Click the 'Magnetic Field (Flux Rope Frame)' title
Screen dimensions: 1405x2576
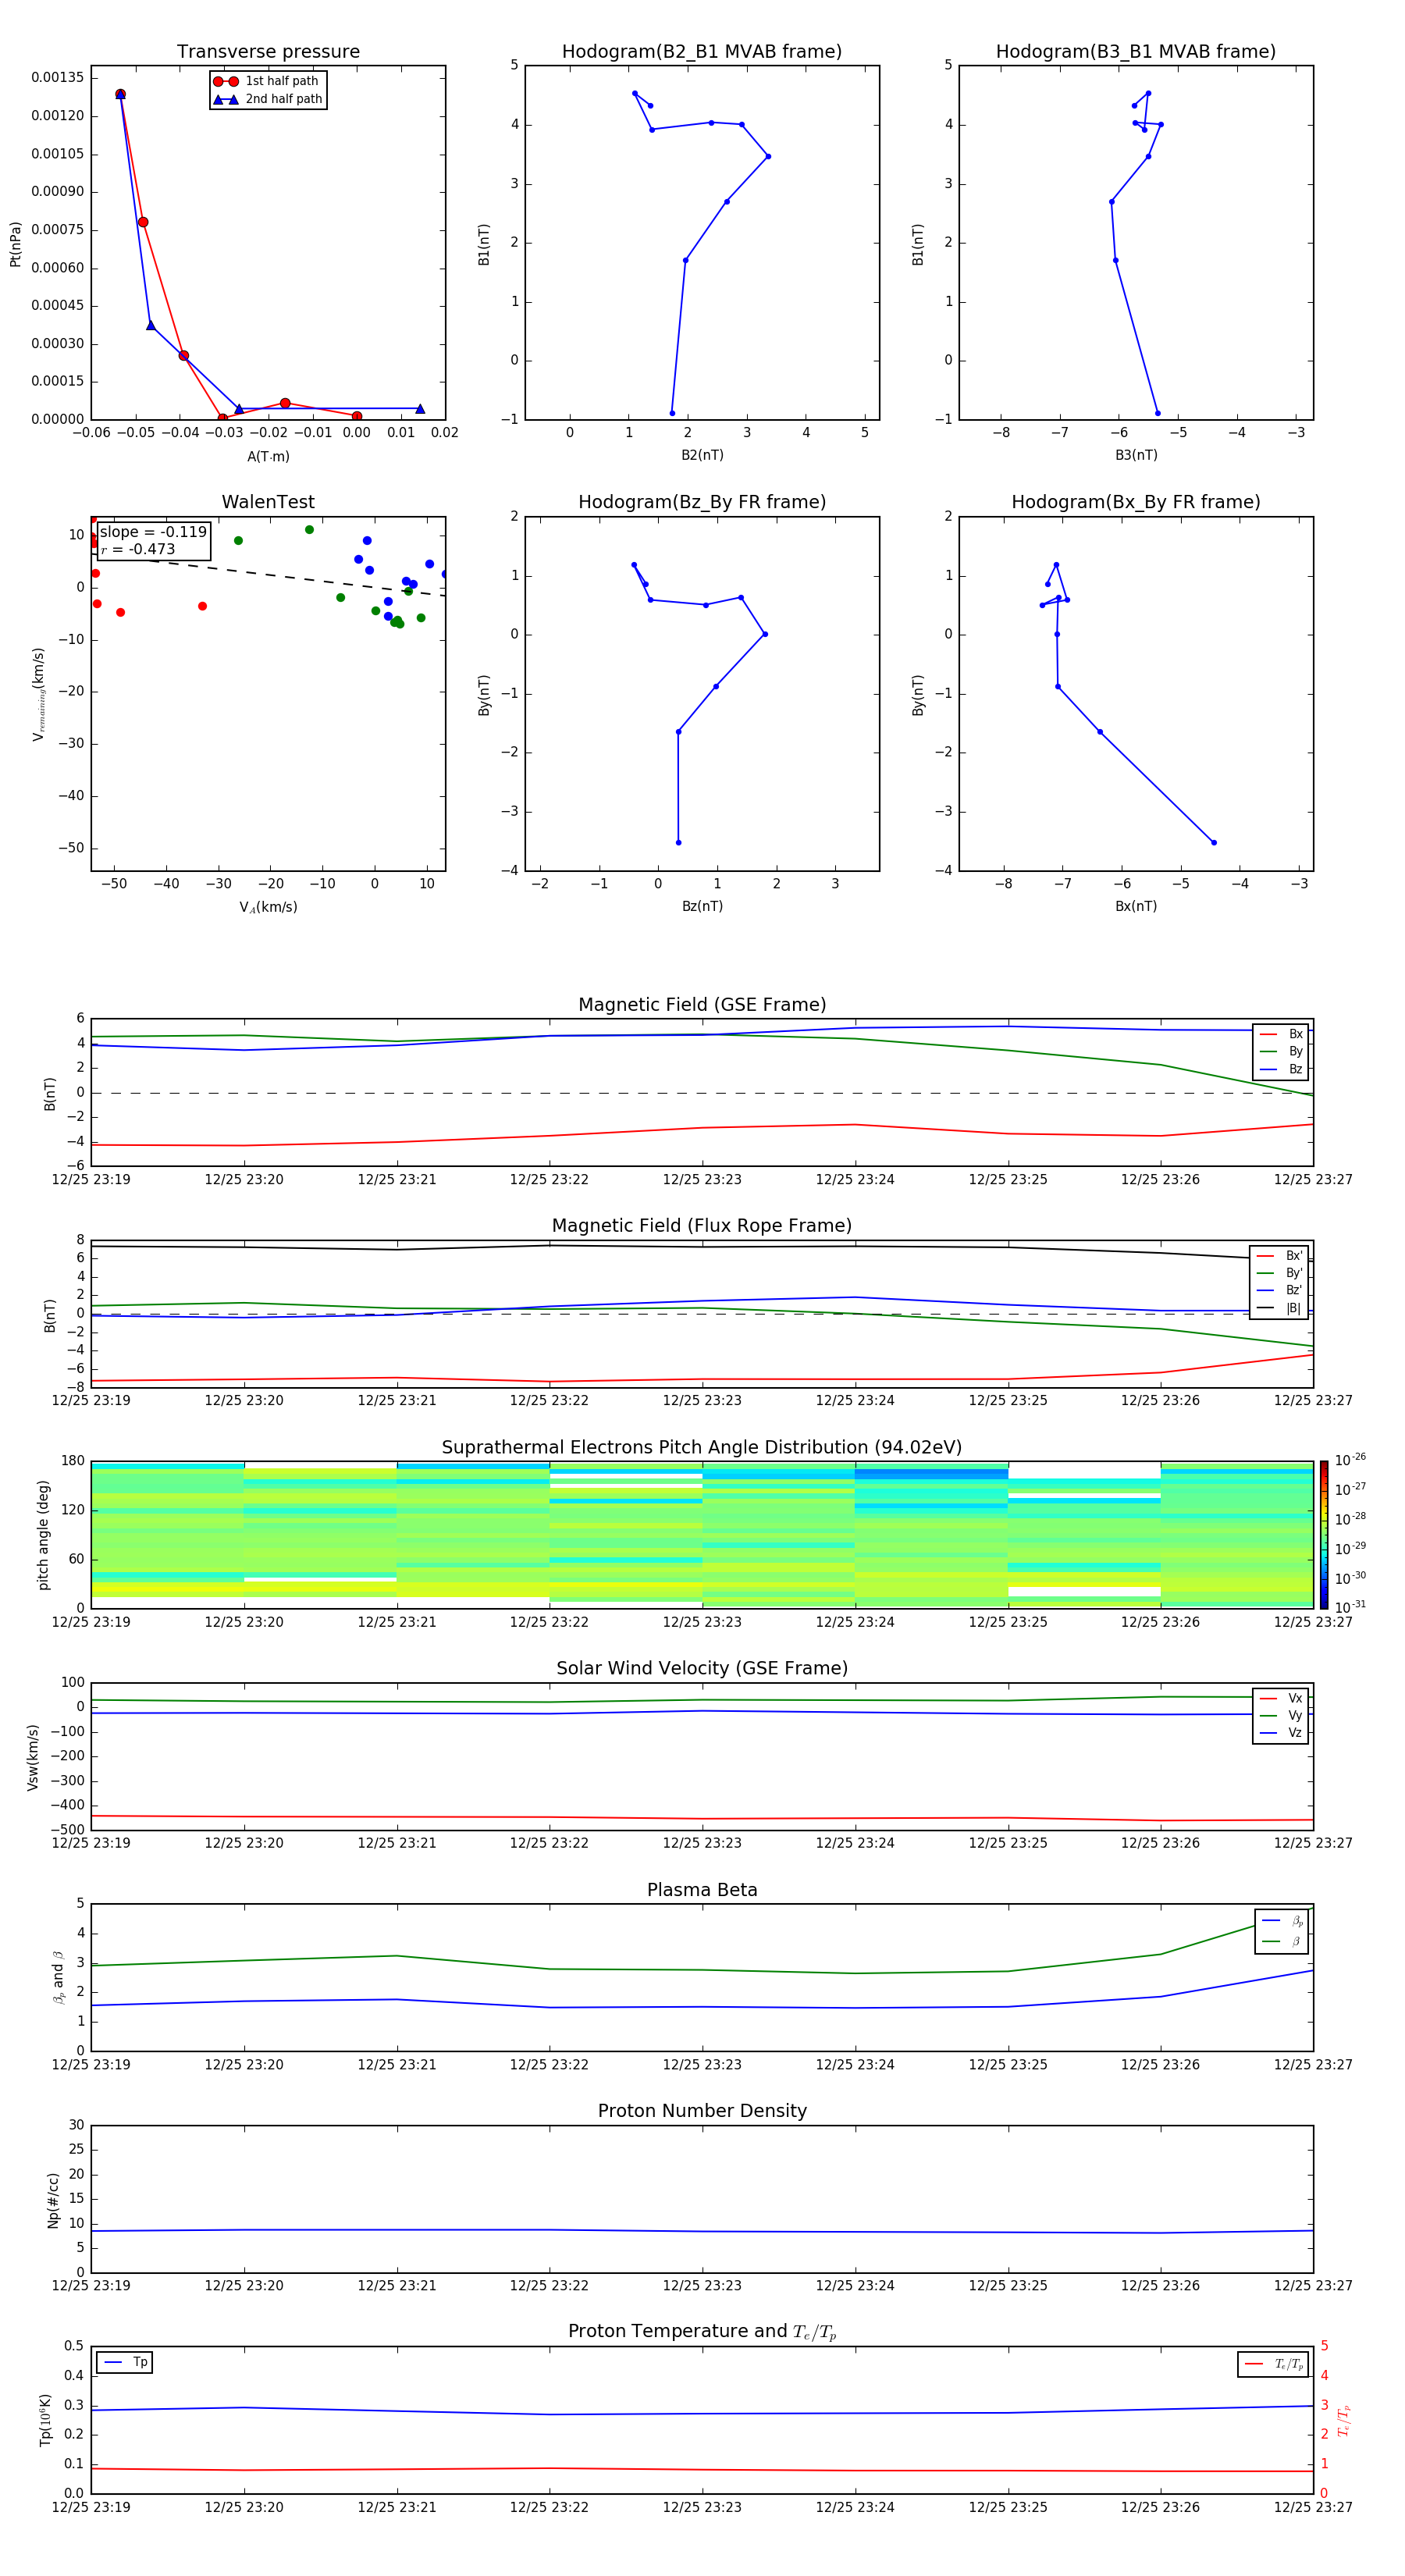tap(702, 1226)
